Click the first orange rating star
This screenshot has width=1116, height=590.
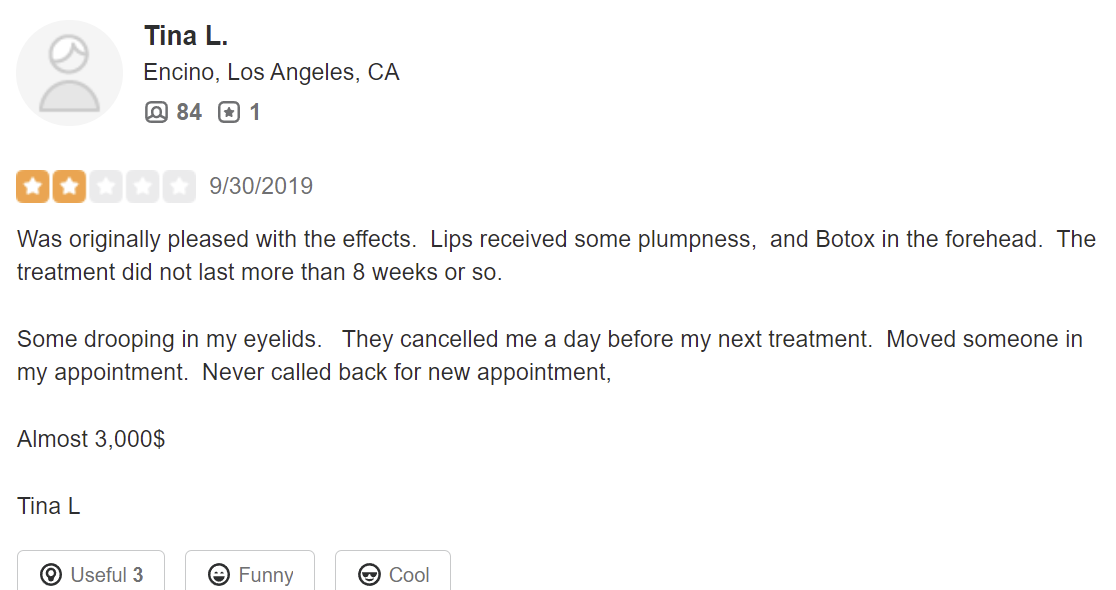click(x=33, y=187)
